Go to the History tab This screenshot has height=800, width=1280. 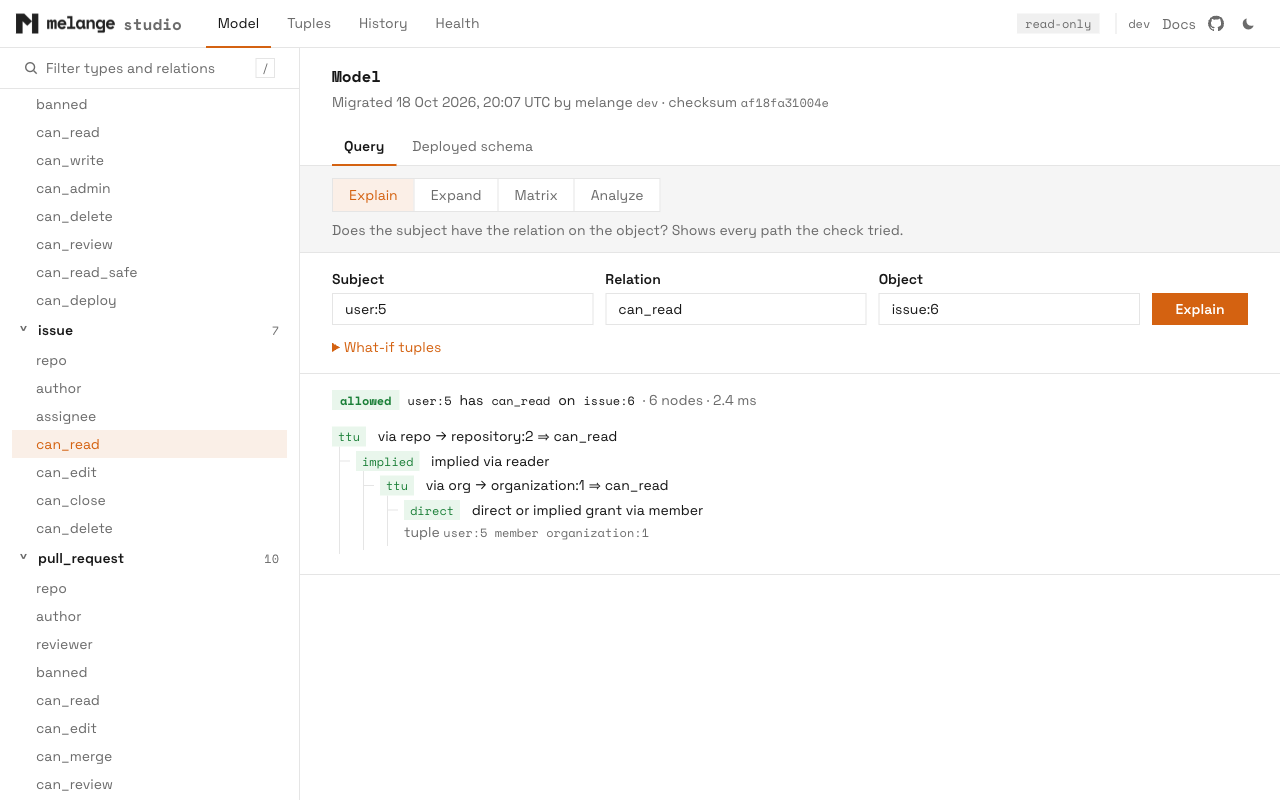(383, 23)
